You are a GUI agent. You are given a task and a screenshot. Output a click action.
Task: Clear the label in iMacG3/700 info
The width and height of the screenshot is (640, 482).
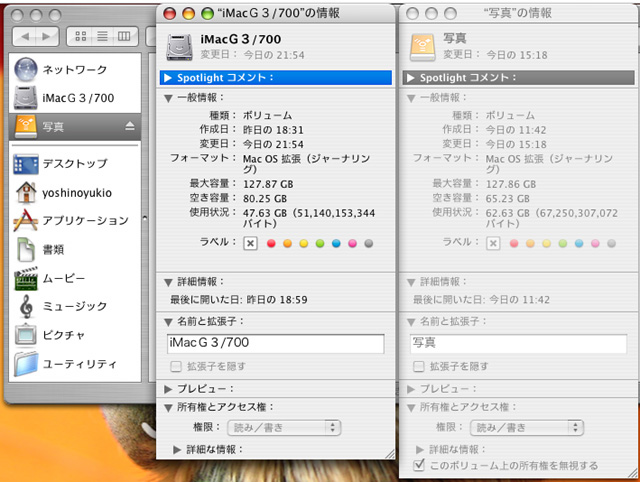(250, 244)
